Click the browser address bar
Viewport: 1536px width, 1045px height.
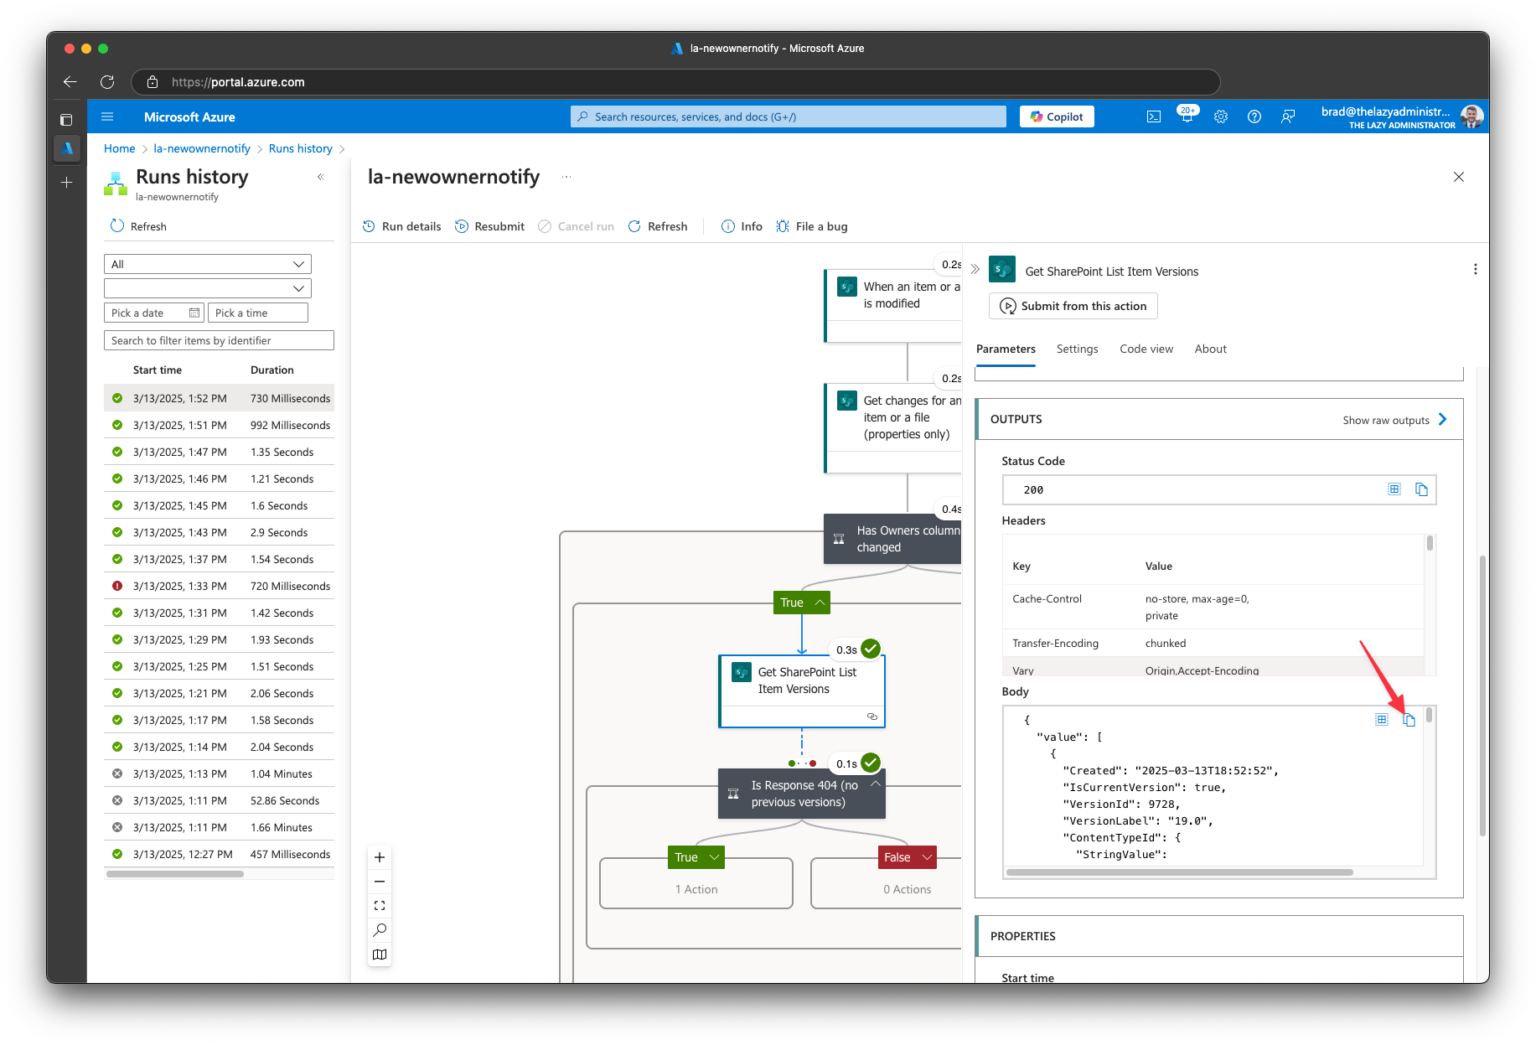click(676, 82)
